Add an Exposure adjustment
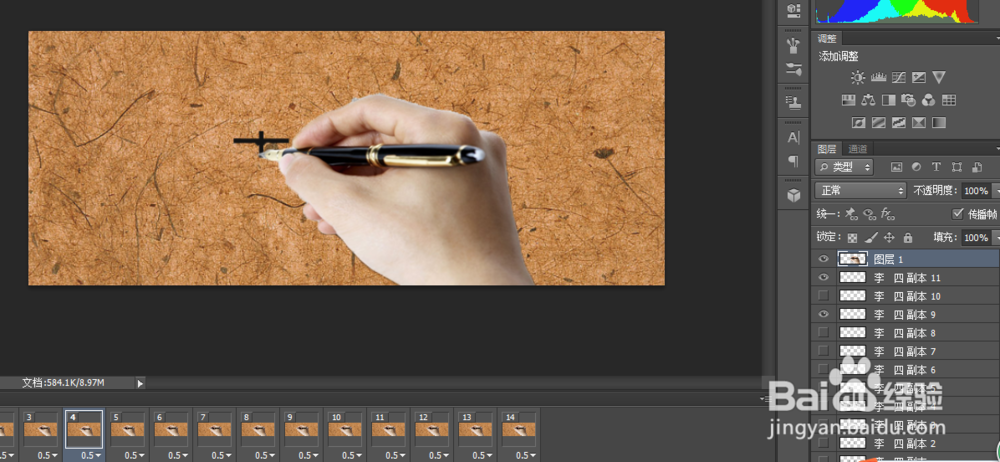This screenshot has width=1000, height=462. [918, 78]
